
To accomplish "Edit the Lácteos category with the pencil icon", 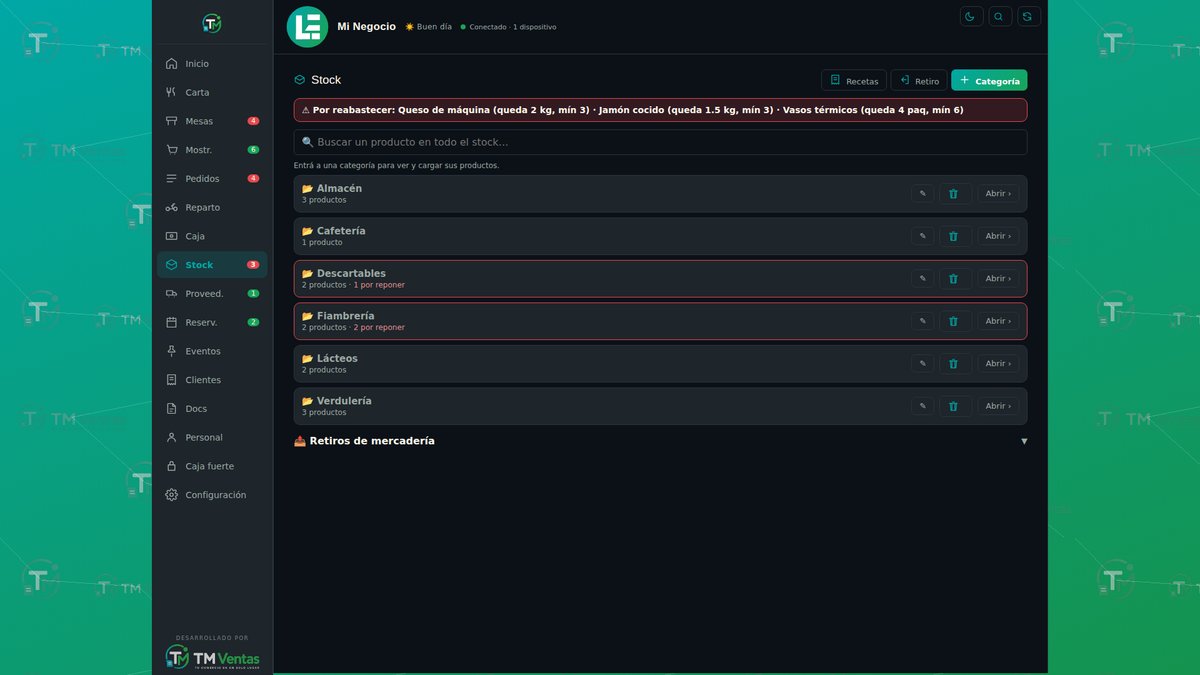I will tap(922, 364).
